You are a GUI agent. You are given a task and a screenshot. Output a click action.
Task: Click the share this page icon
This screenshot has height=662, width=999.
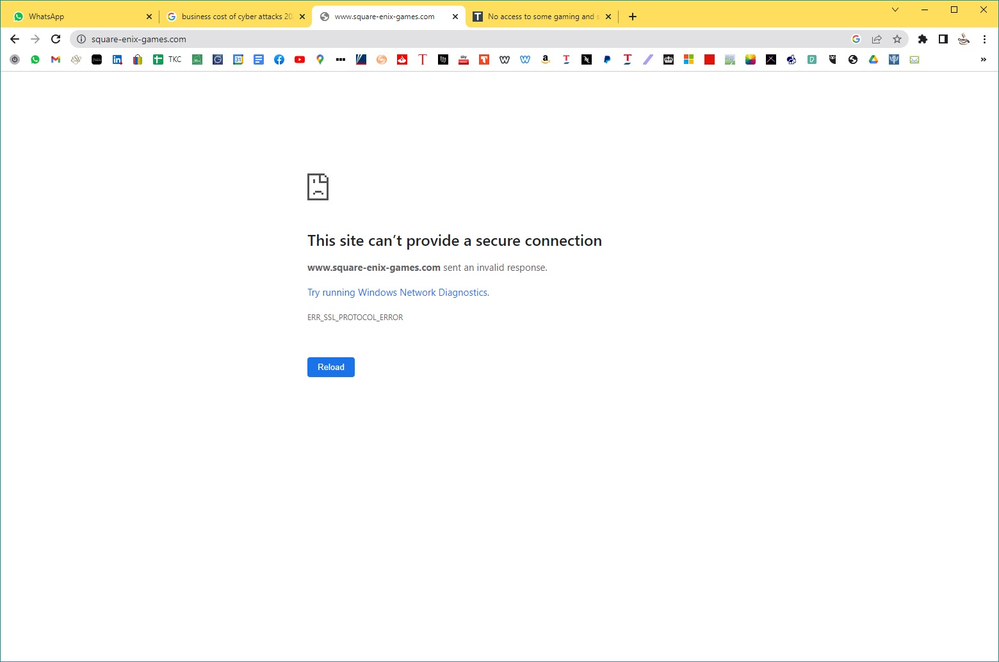click(x=877, y=39)
